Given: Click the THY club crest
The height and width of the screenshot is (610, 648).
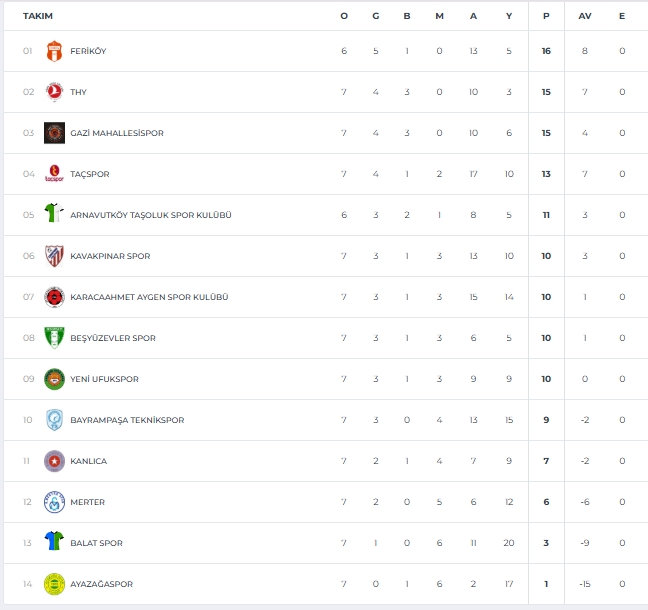Looking at the screenshot, I should tap(54, 92).
